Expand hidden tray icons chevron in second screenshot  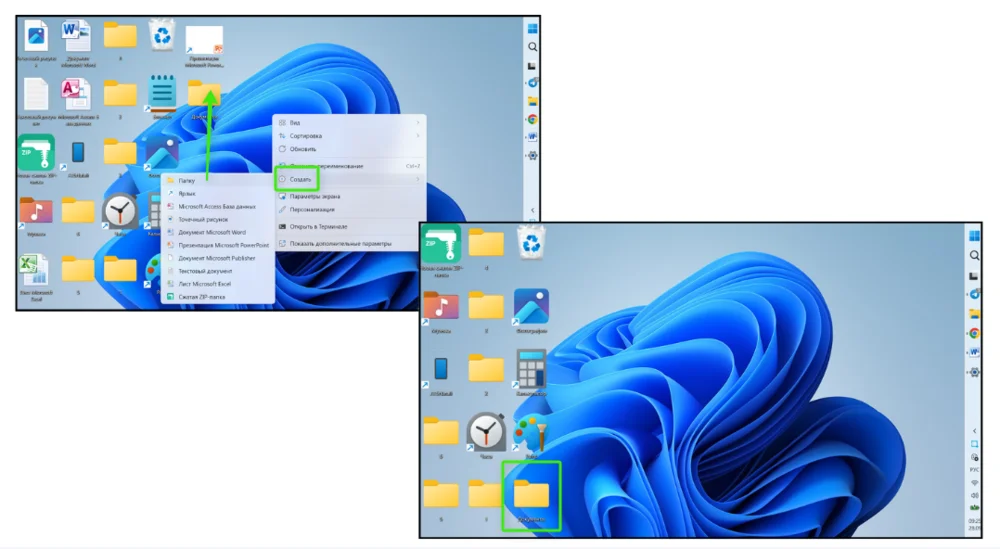point(974,431)
